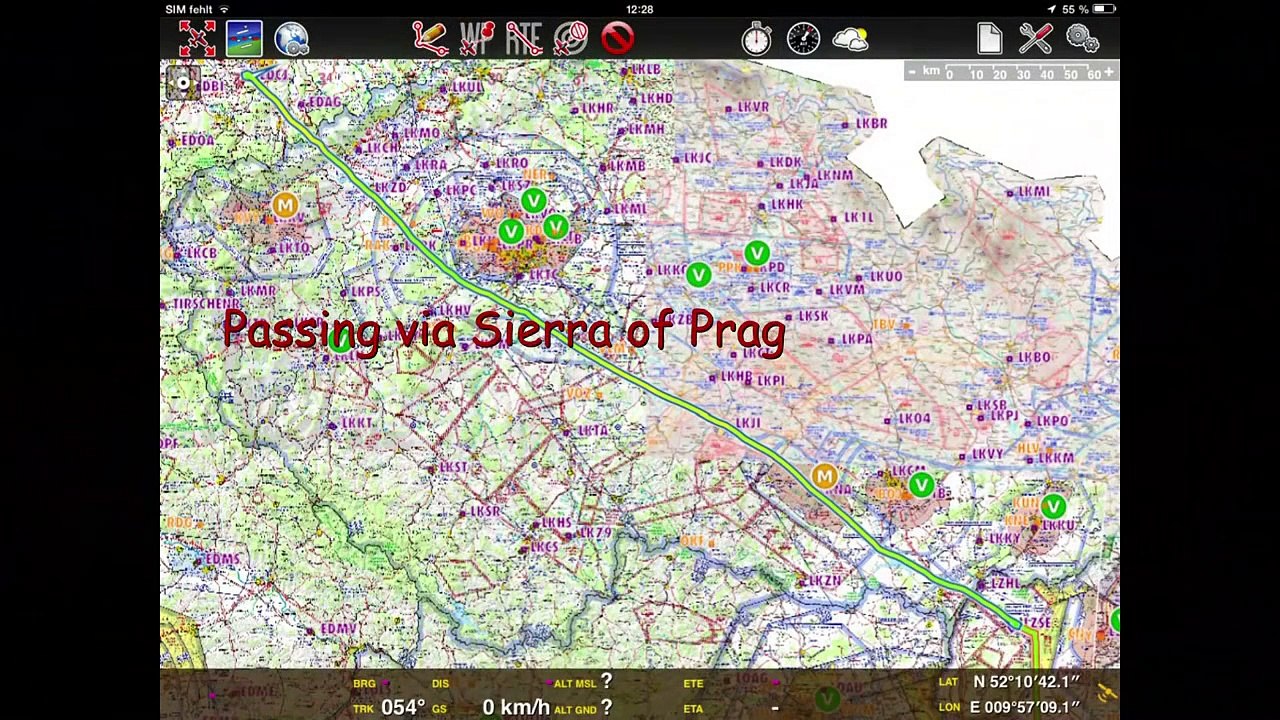Tap the topmost green V marker near LKRO
1280x720 pixels.
click(x=533, y=202)
